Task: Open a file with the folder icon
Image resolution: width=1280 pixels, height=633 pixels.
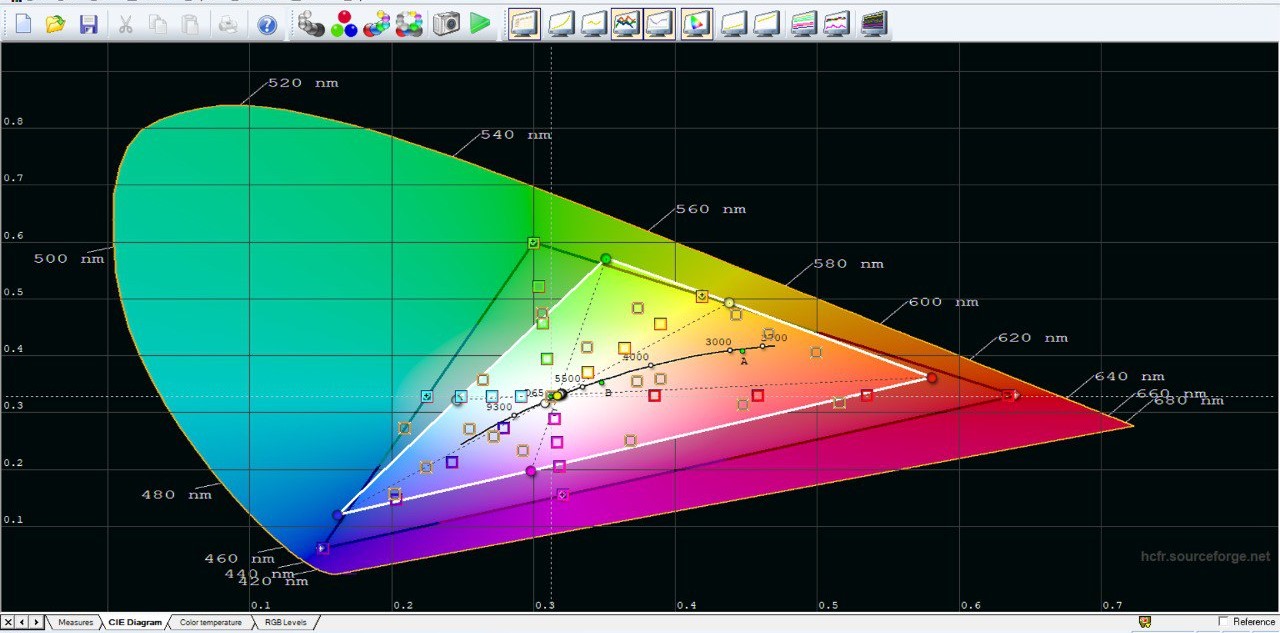Action: tap(56, 24)
